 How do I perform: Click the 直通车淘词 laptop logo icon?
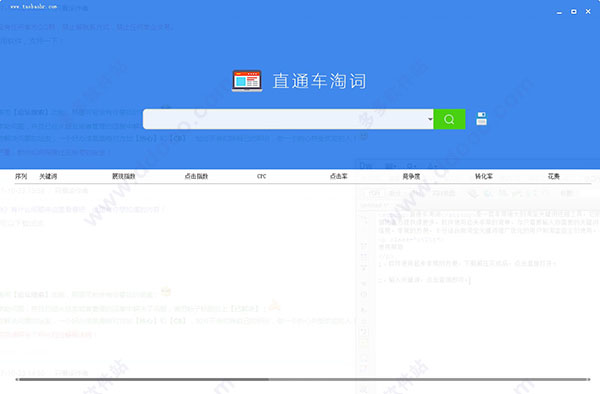coord(247,81)
